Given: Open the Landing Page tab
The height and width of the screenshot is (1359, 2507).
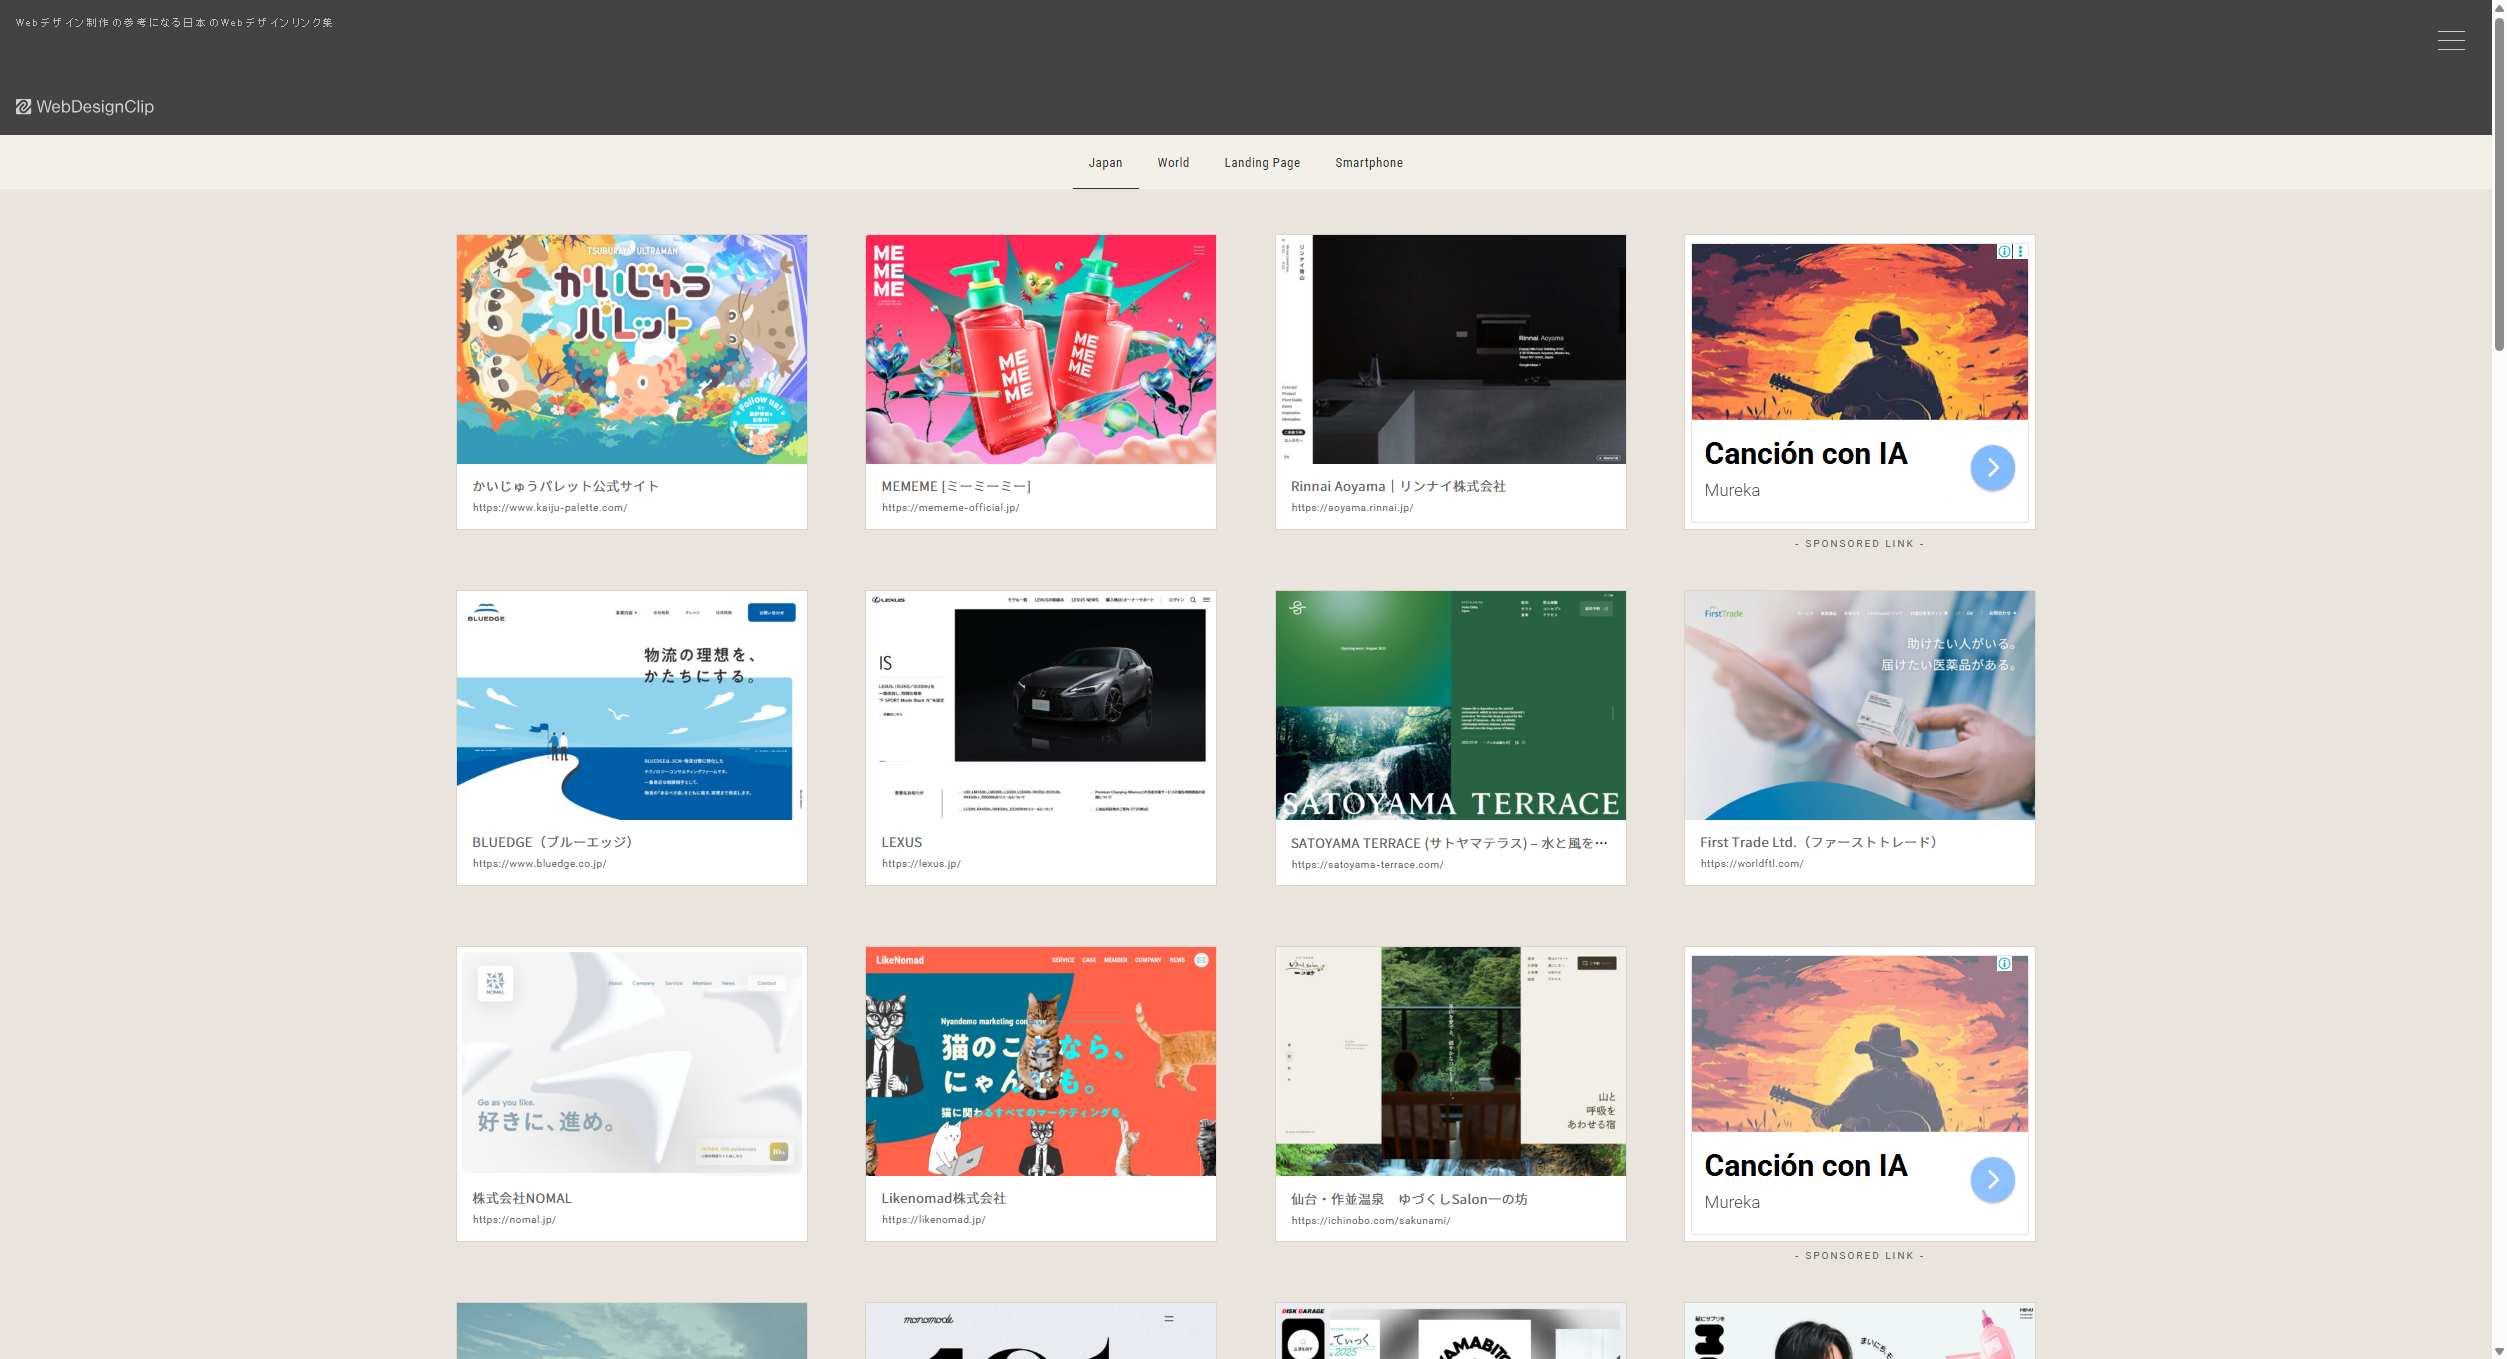Looking at the screenshot, I should point(1262,163).
